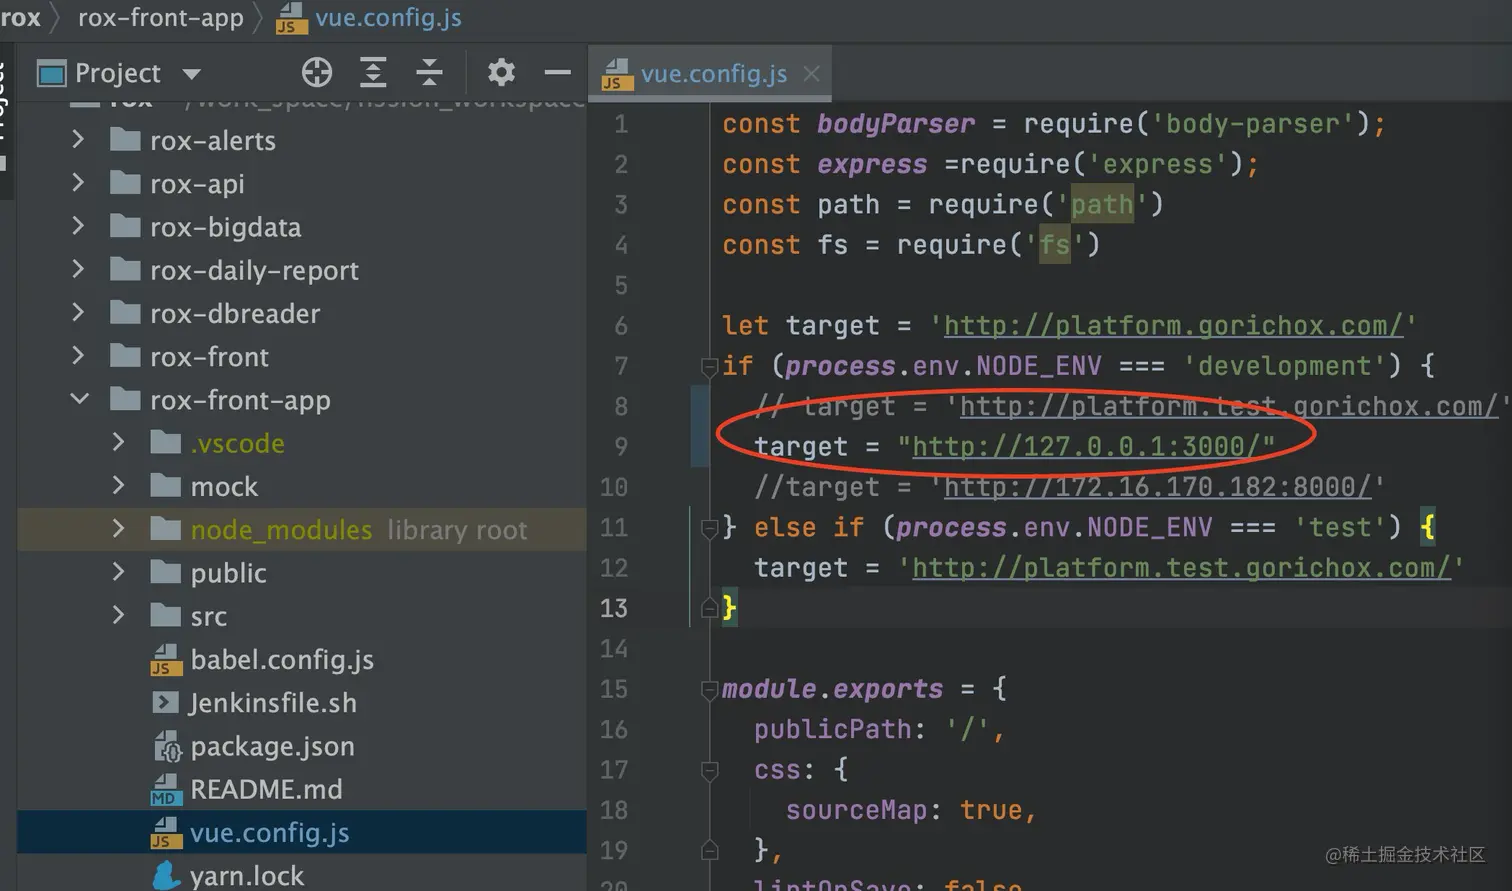Viewport: 1512px width, 891px height.
Task: Click the Jenkinsfile.sh shell file icon
Action: click(165, 703)
